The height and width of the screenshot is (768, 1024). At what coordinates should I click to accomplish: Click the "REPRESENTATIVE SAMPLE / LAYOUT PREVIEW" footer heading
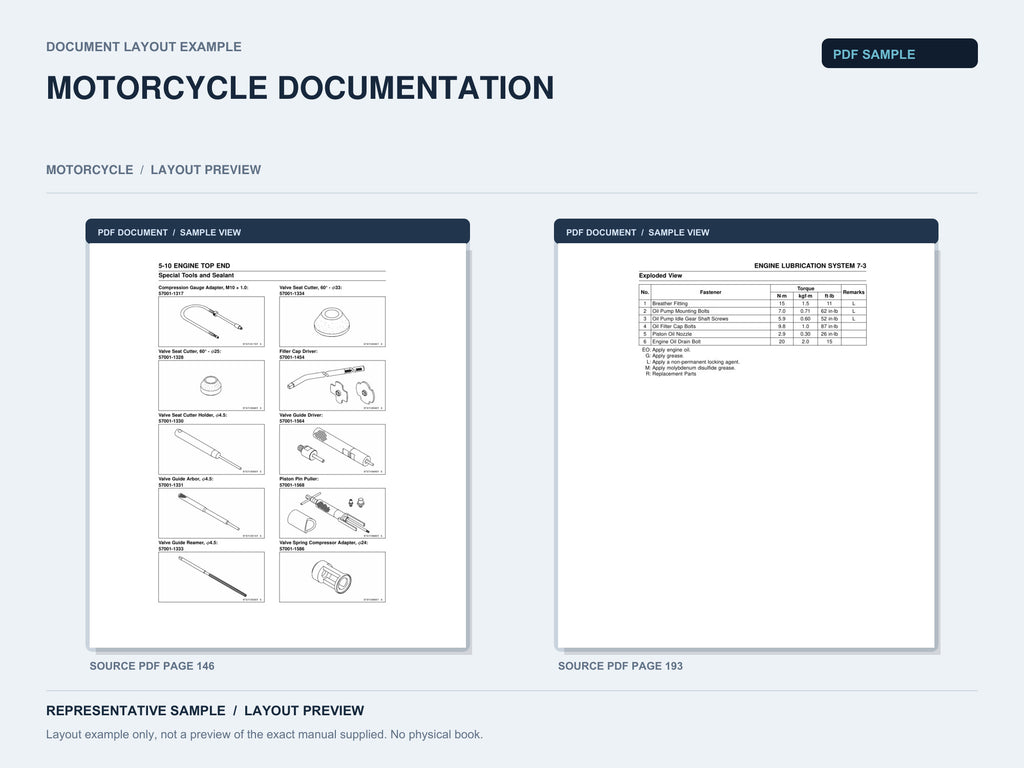[x=205, y=711]
